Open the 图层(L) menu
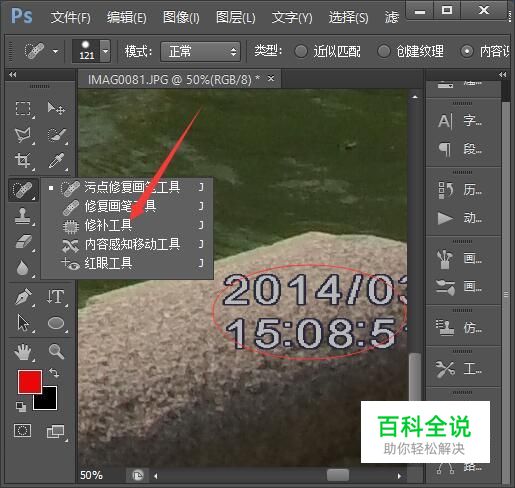 click(235, 17)
